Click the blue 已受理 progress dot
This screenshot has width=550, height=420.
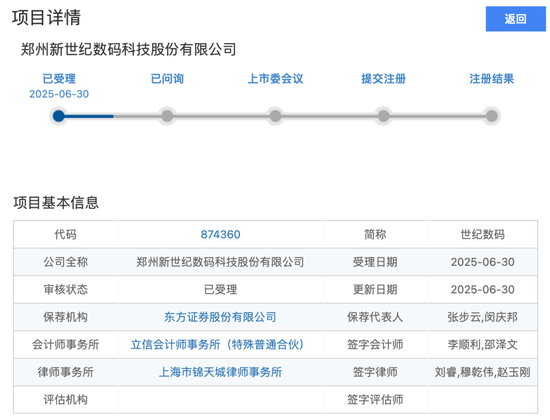point(59,116)
